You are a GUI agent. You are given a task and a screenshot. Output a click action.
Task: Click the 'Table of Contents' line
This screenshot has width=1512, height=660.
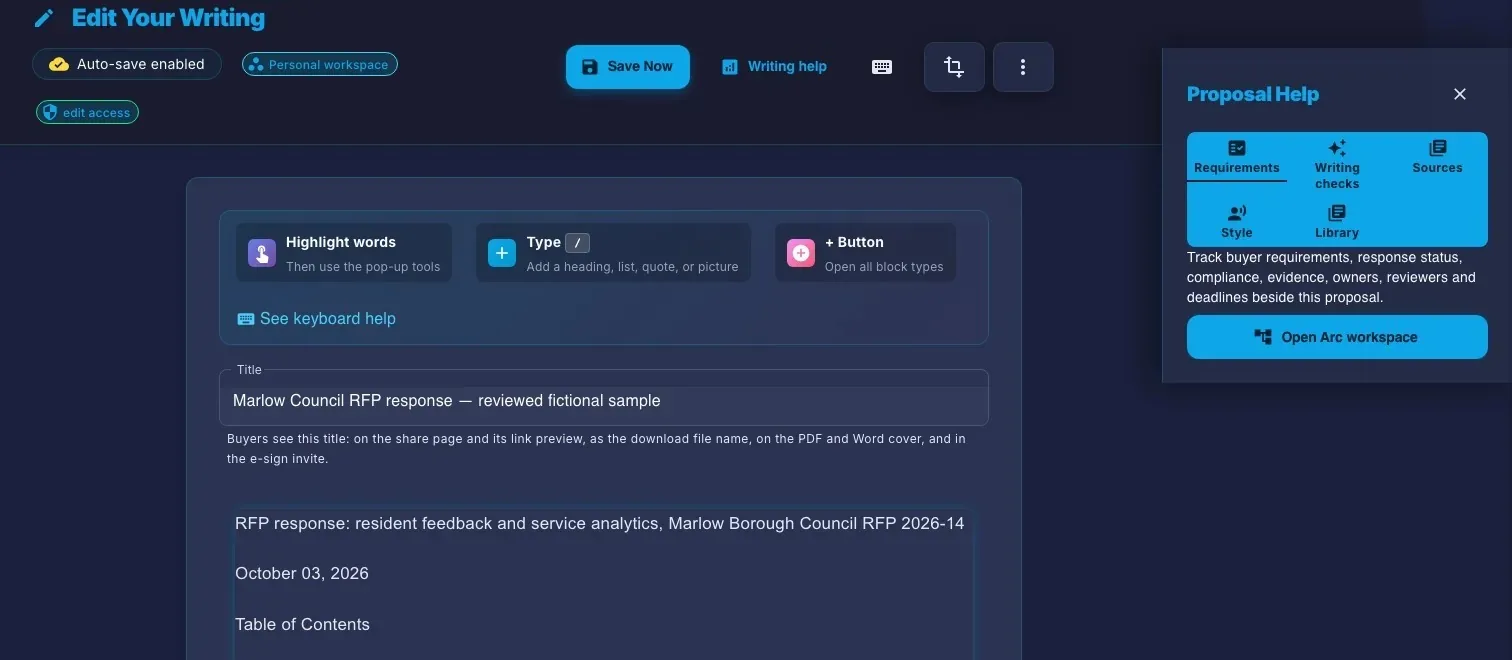tap(302, 625)
